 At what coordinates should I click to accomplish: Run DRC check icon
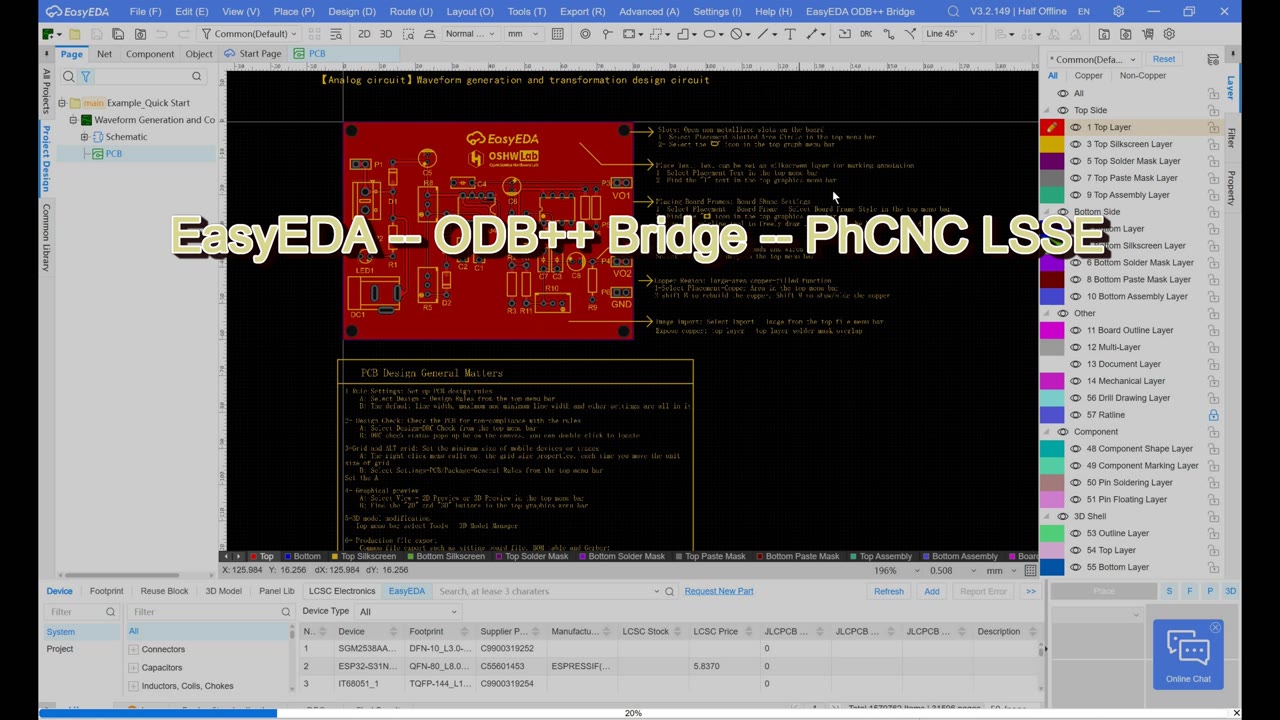(x=866, y=34)
